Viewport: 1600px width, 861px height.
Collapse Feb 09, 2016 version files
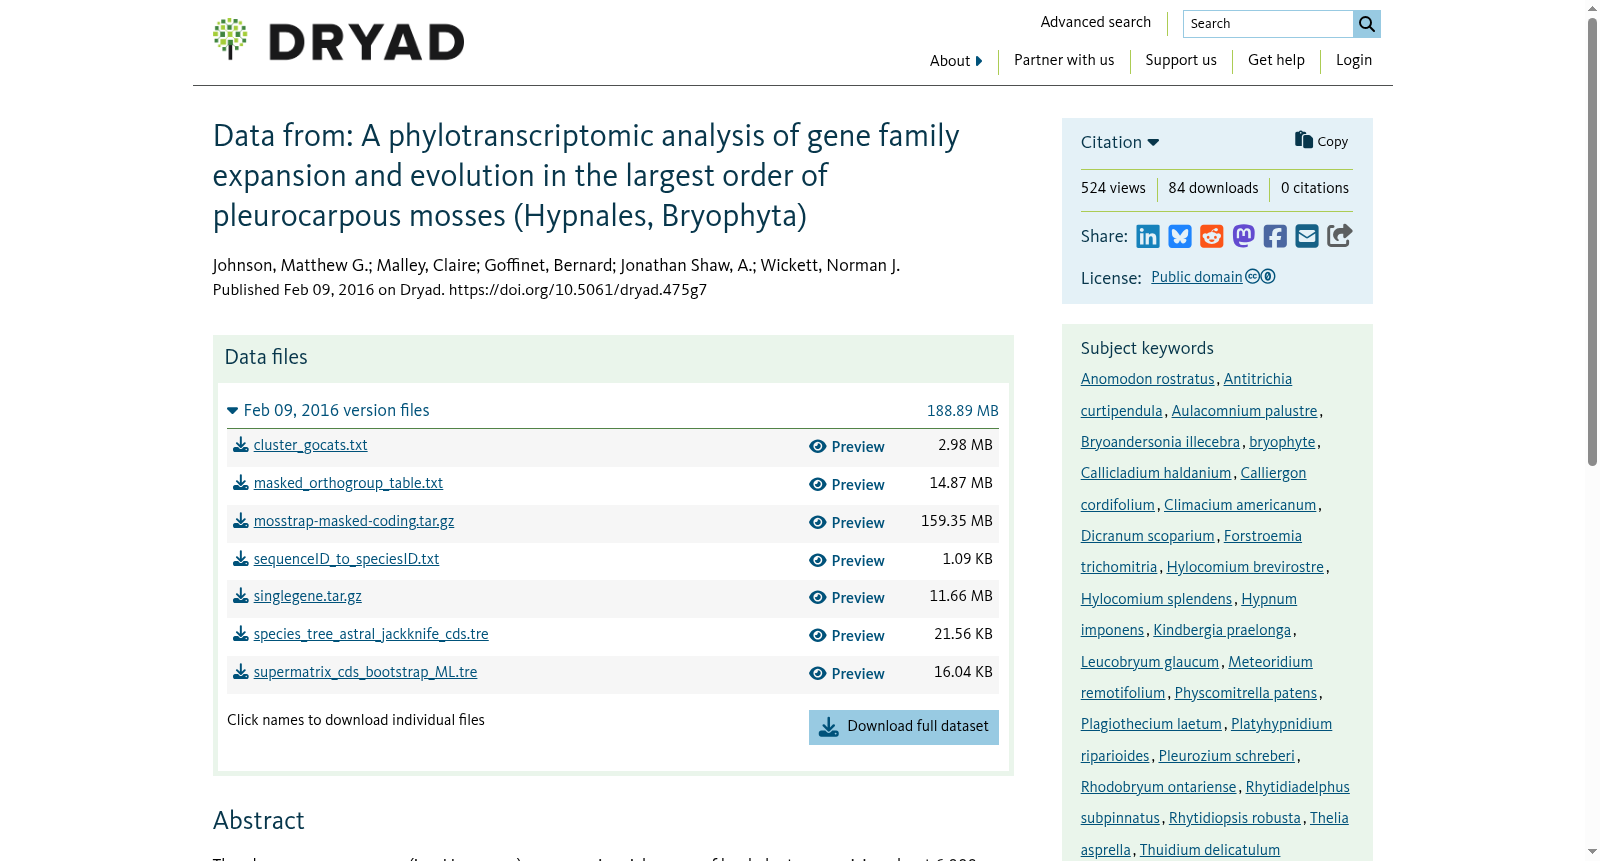328,410
